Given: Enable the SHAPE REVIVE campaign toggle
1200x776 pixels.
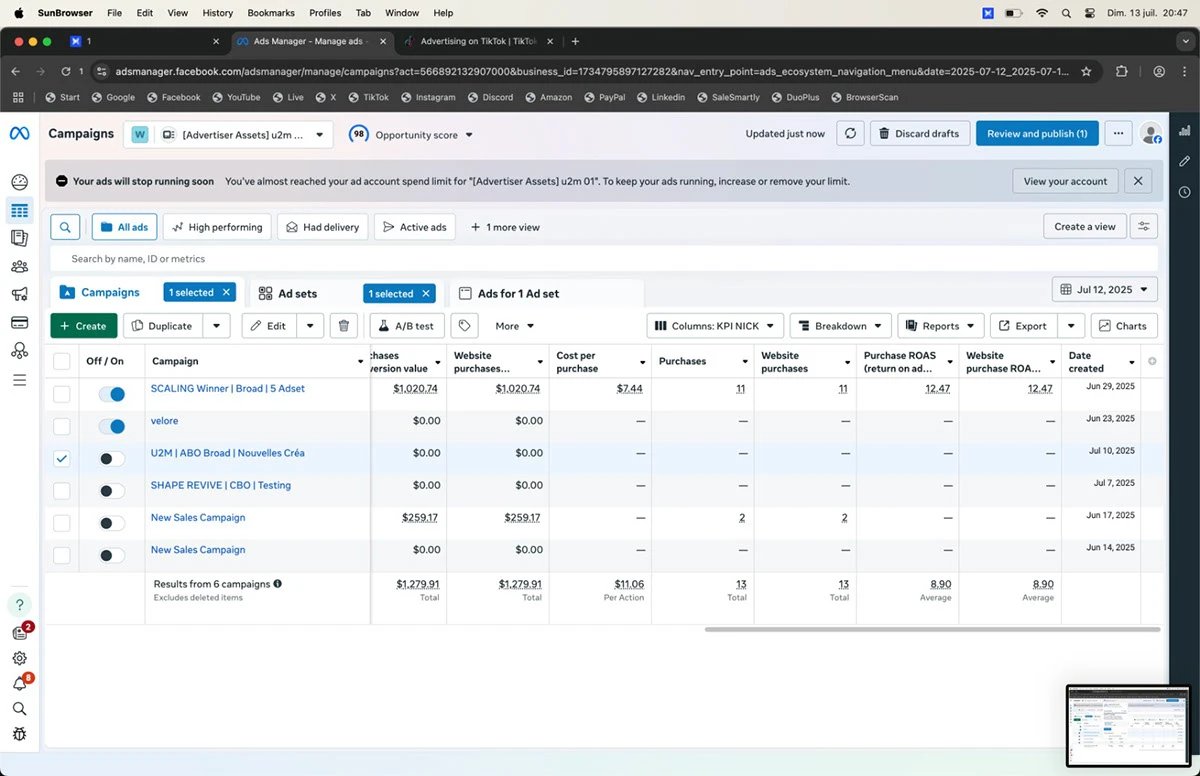Looking at the screenshot, I should point(112,491).
